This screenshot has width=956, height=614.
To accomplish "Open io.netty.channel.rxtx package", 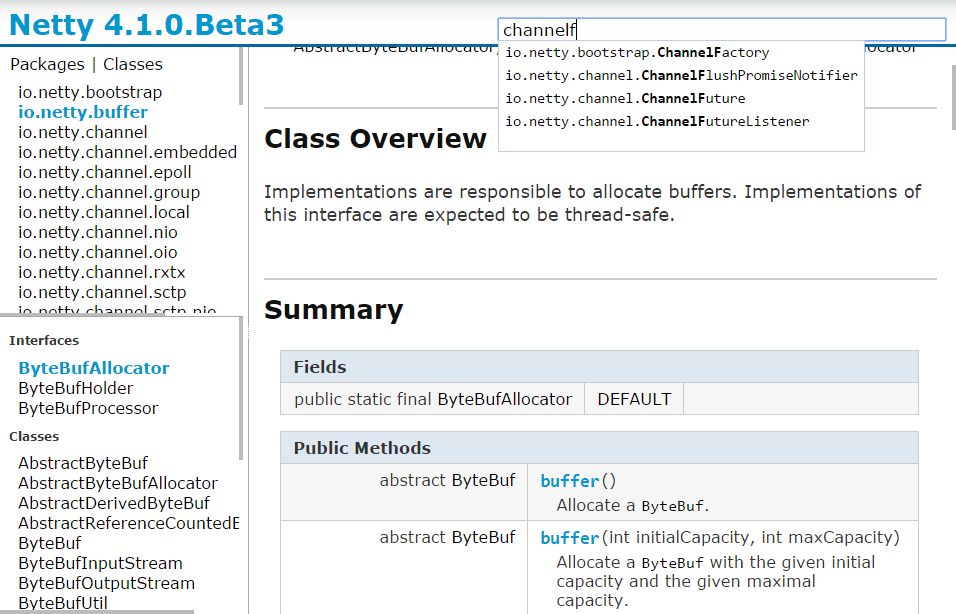I will pos(101,273).
